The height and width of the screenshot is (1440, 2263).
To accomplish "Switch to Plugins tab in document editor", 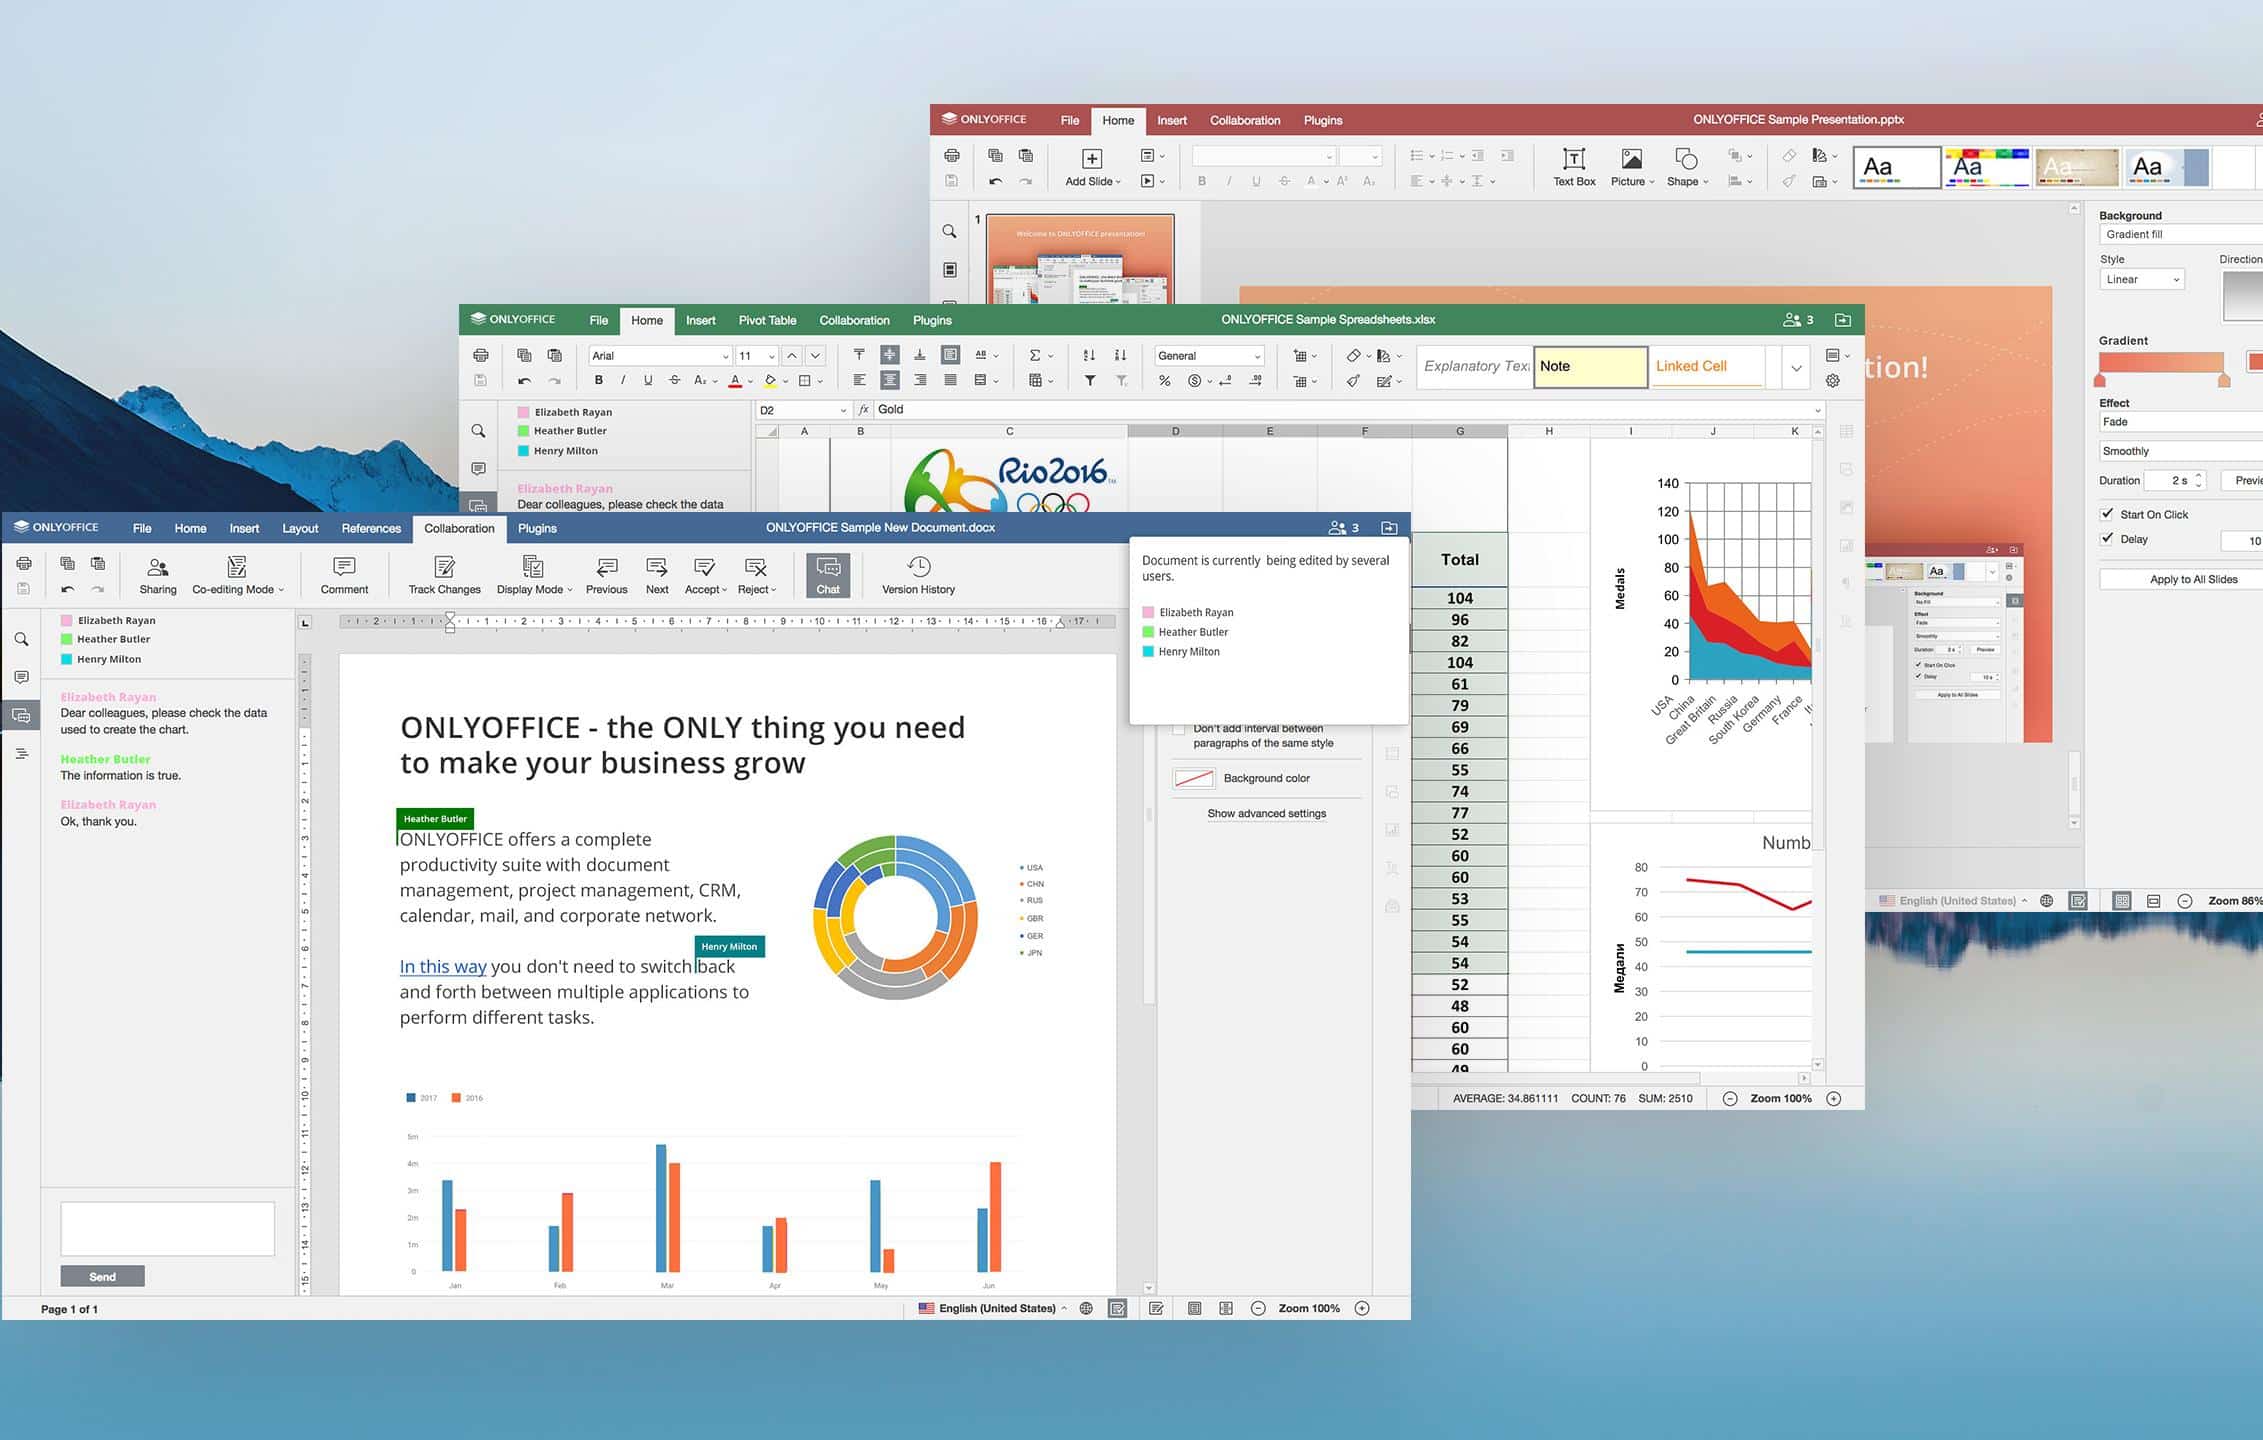I will 537,528.
